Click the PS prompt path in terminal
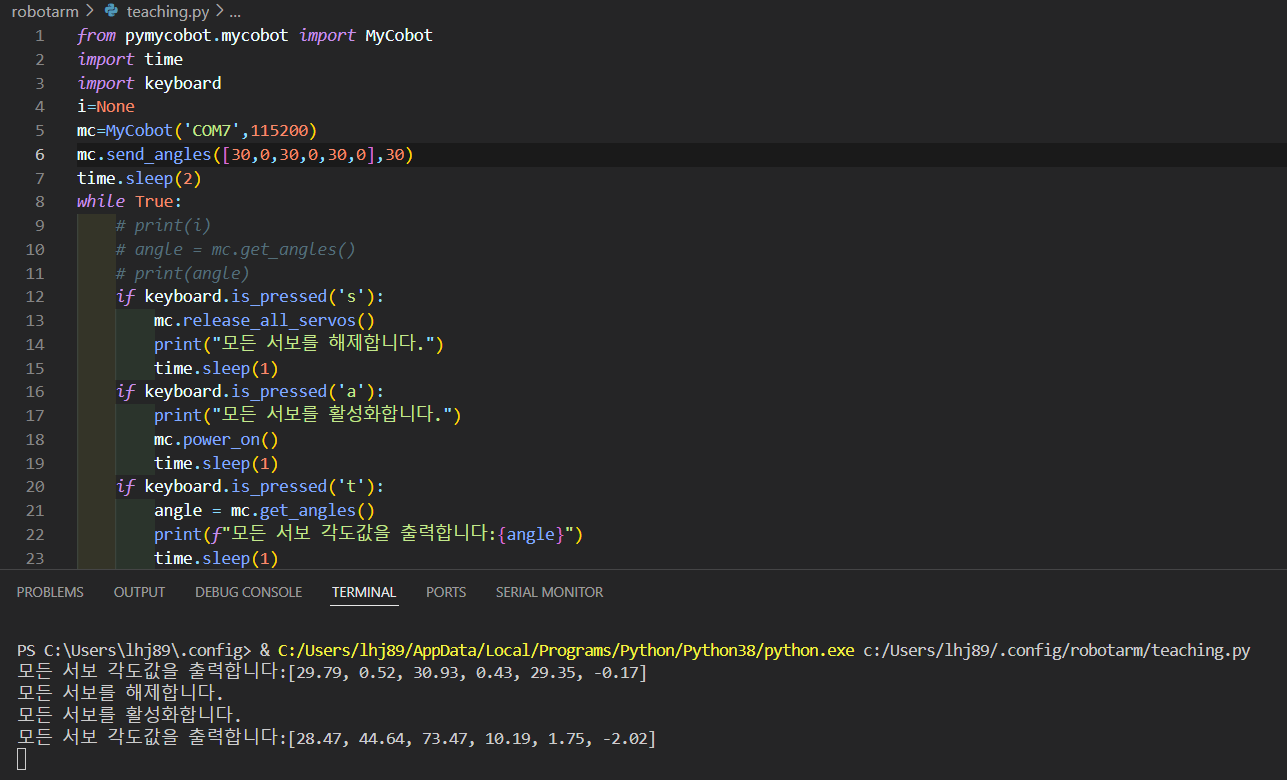The height and width of the screenshot is (780, 1287). click(134, 651)
